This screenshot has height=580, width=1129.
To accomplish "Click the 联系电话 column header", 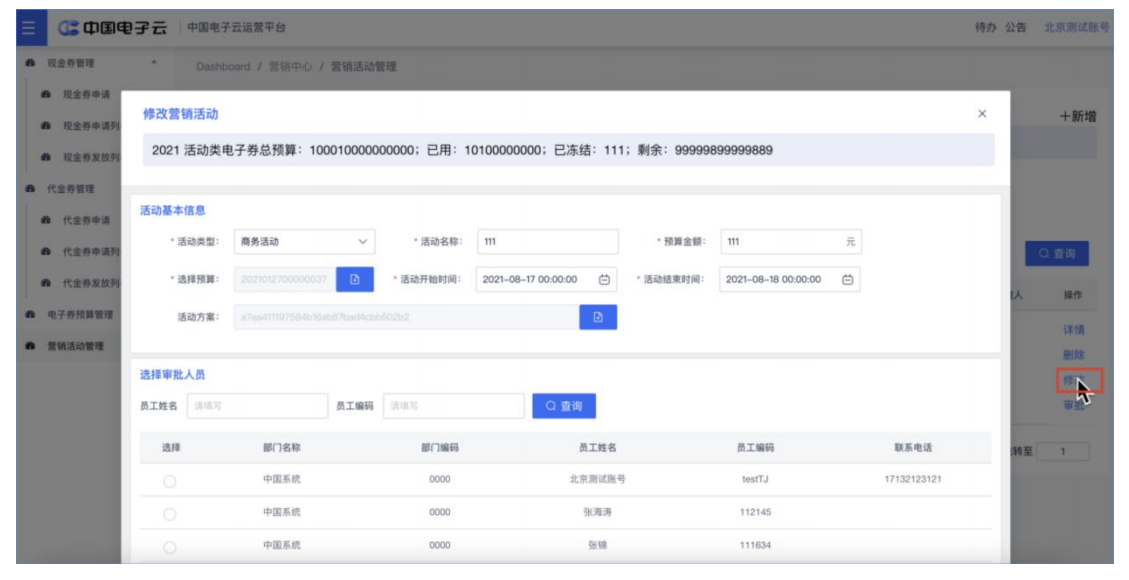I will coord(913,448).
